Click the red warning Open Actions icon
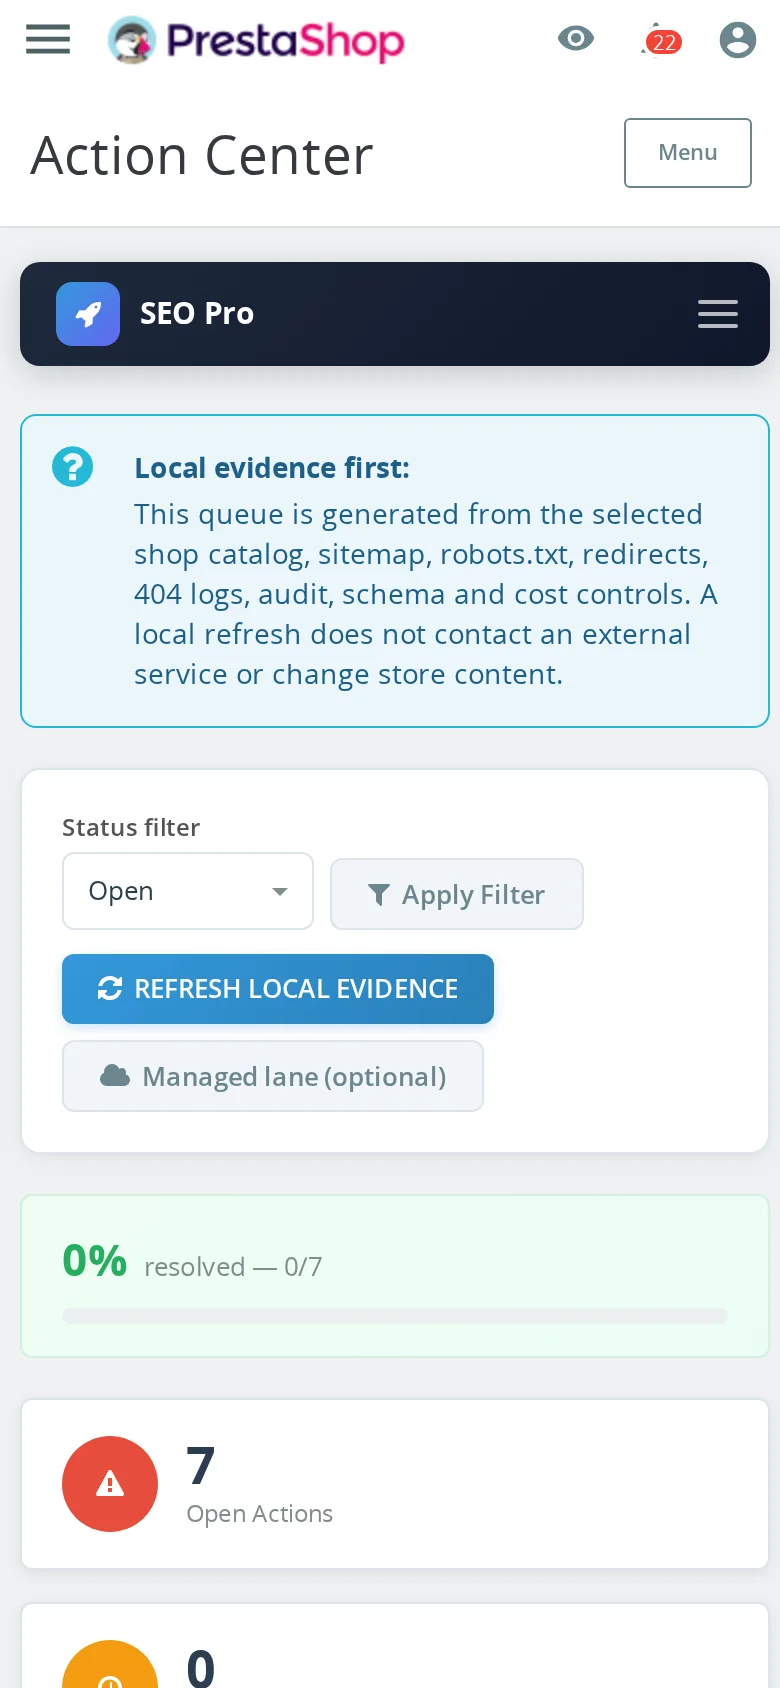 coord(110,1484)
